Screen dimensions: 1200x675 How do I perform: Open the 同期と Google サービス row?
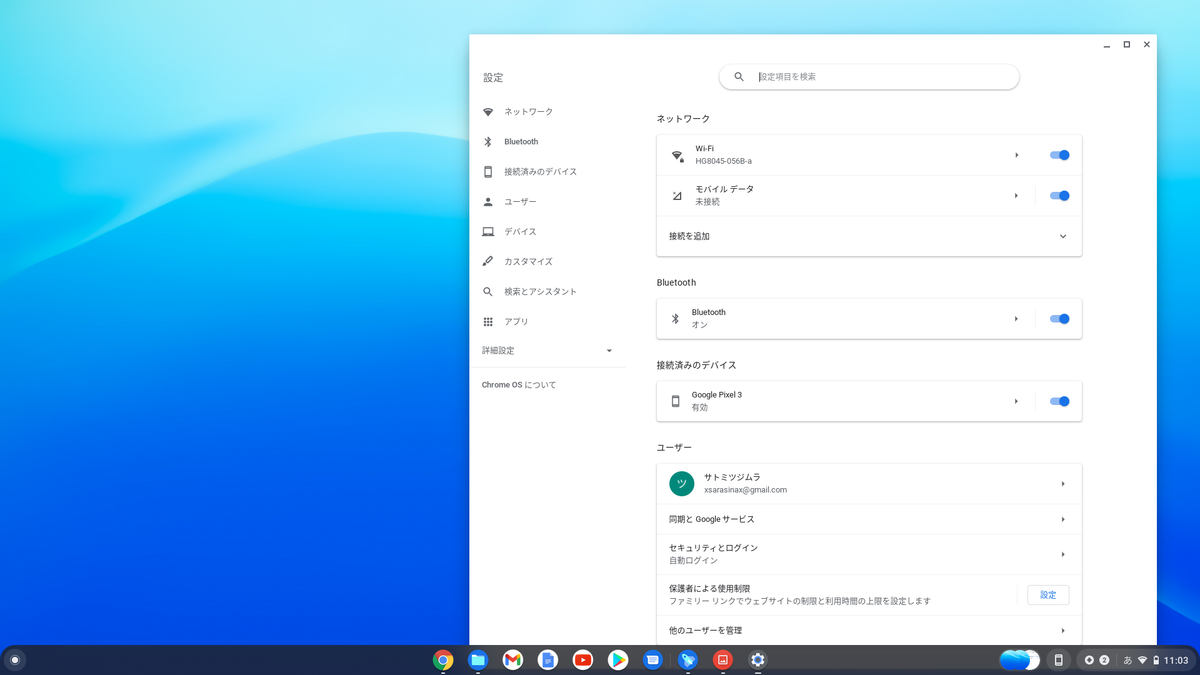click(x=869, y=520)
